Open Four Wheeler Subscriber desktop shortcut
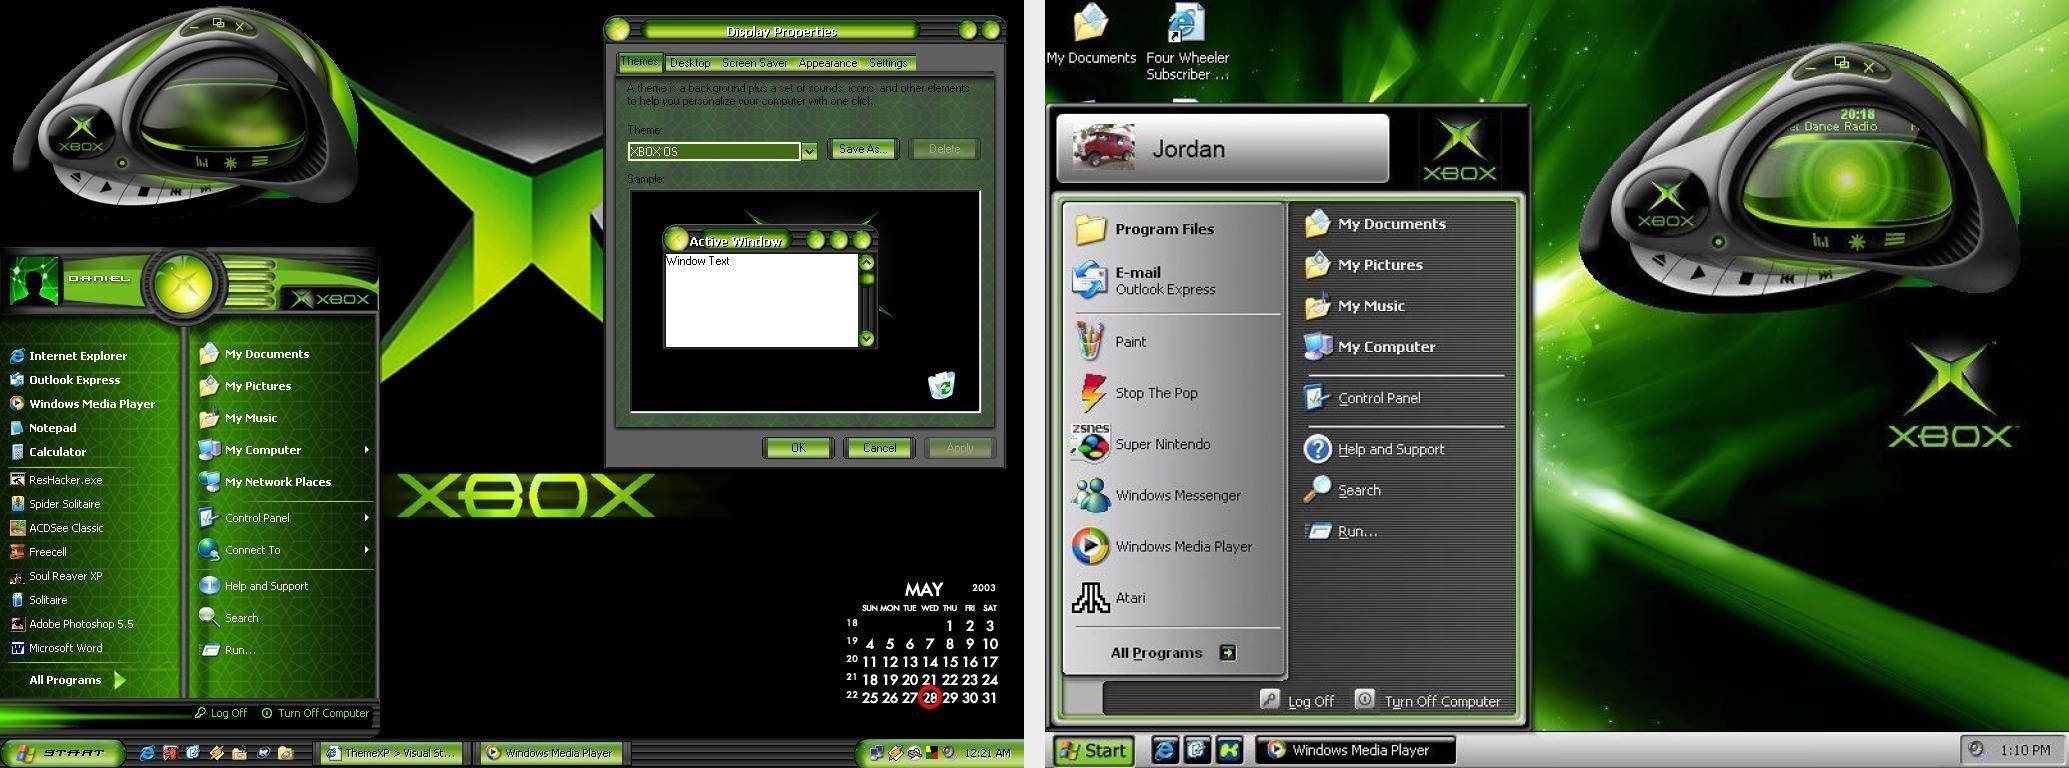This screenshot has width=2069, height=768. (1187, 42)
